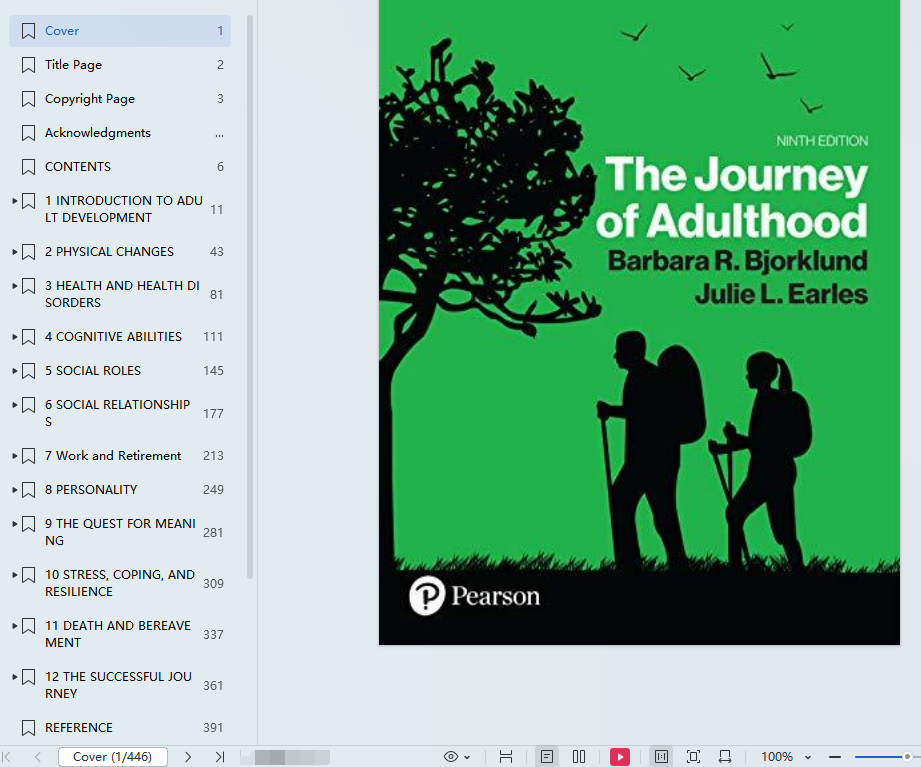Viewport: 921px width, 767px height.
Task: Switch to two-page view
Action: (579, 756)
